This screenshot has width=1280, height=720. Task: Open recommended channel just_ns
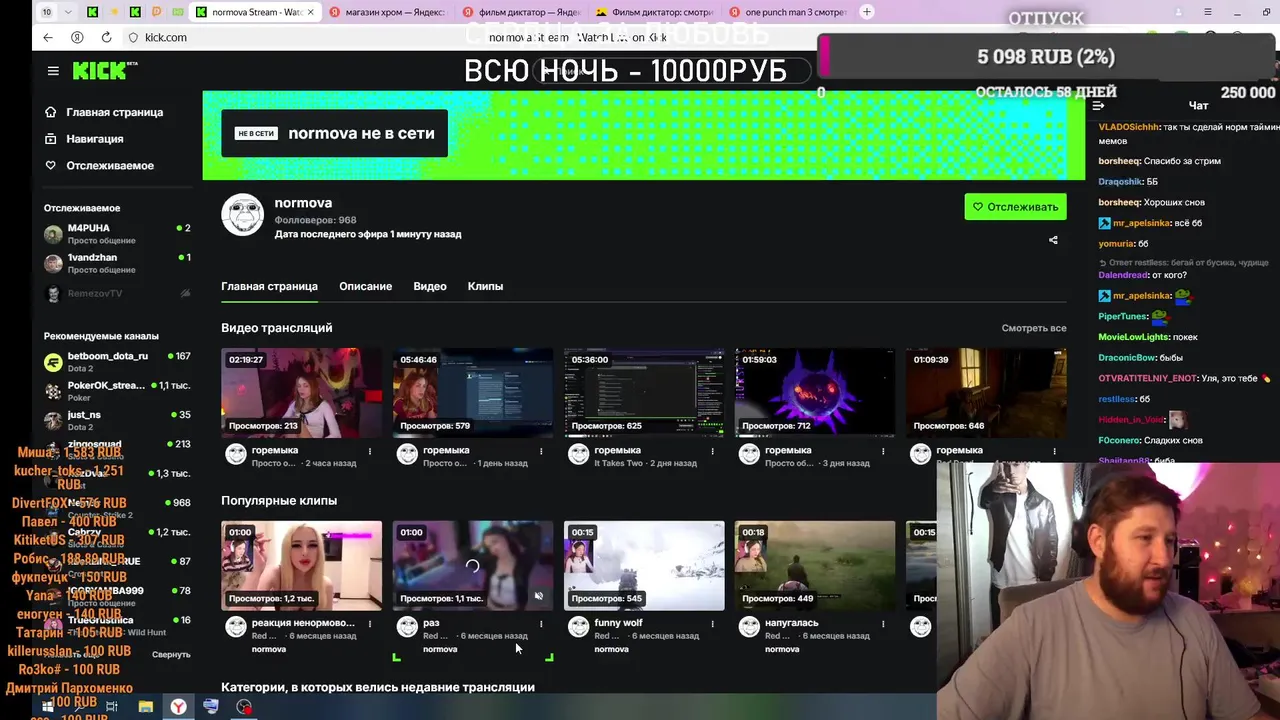click(116, 420)
